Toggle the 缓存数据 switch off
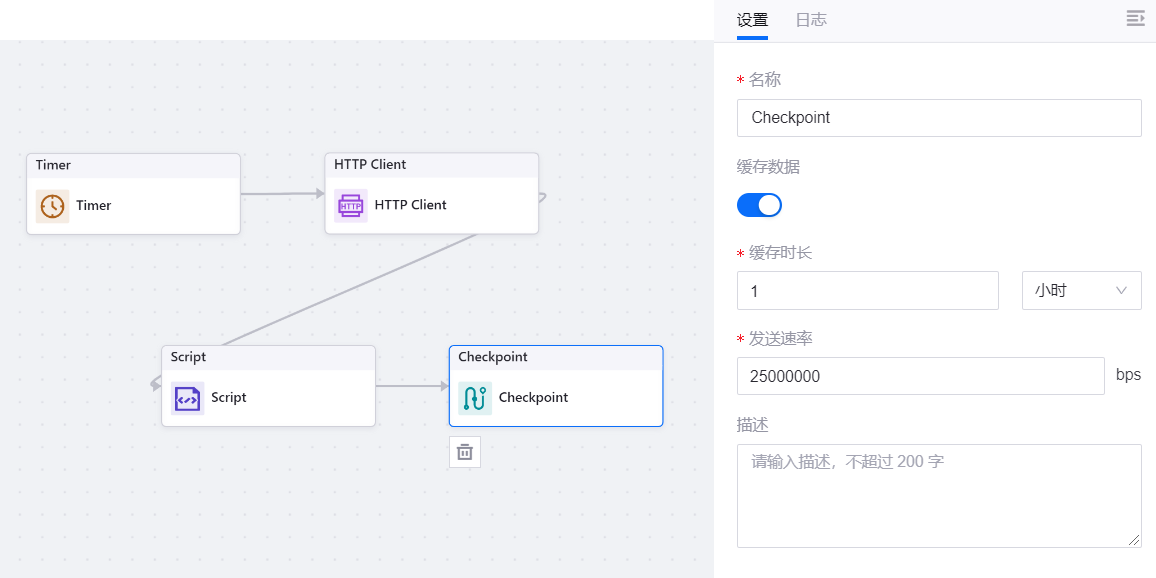This screenshot has height=578, width=1156. click(x=759, y=205)
